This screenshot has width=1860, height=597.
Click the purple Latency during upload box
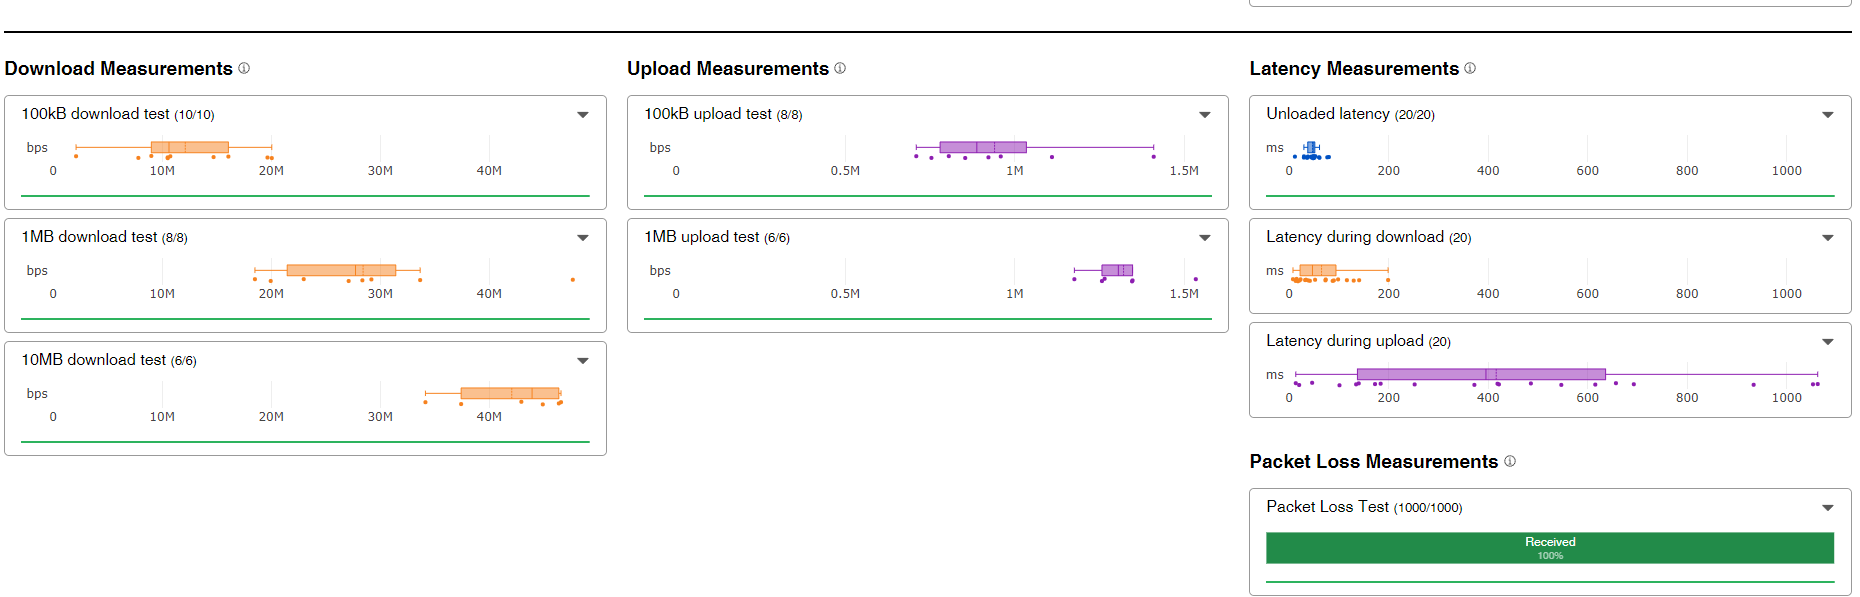pyautogui.click(x=1481, y=374)
